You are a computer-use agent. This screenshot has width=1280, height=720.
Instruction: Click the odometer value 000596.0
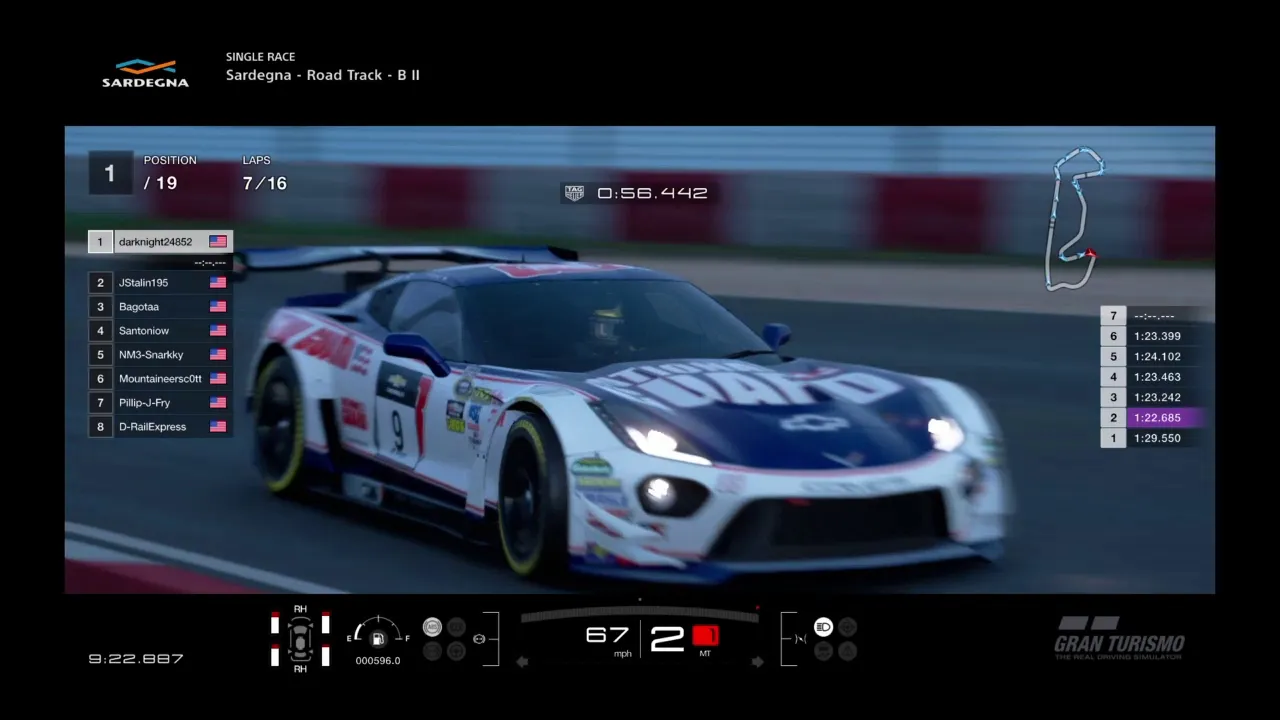coord(378,661)
